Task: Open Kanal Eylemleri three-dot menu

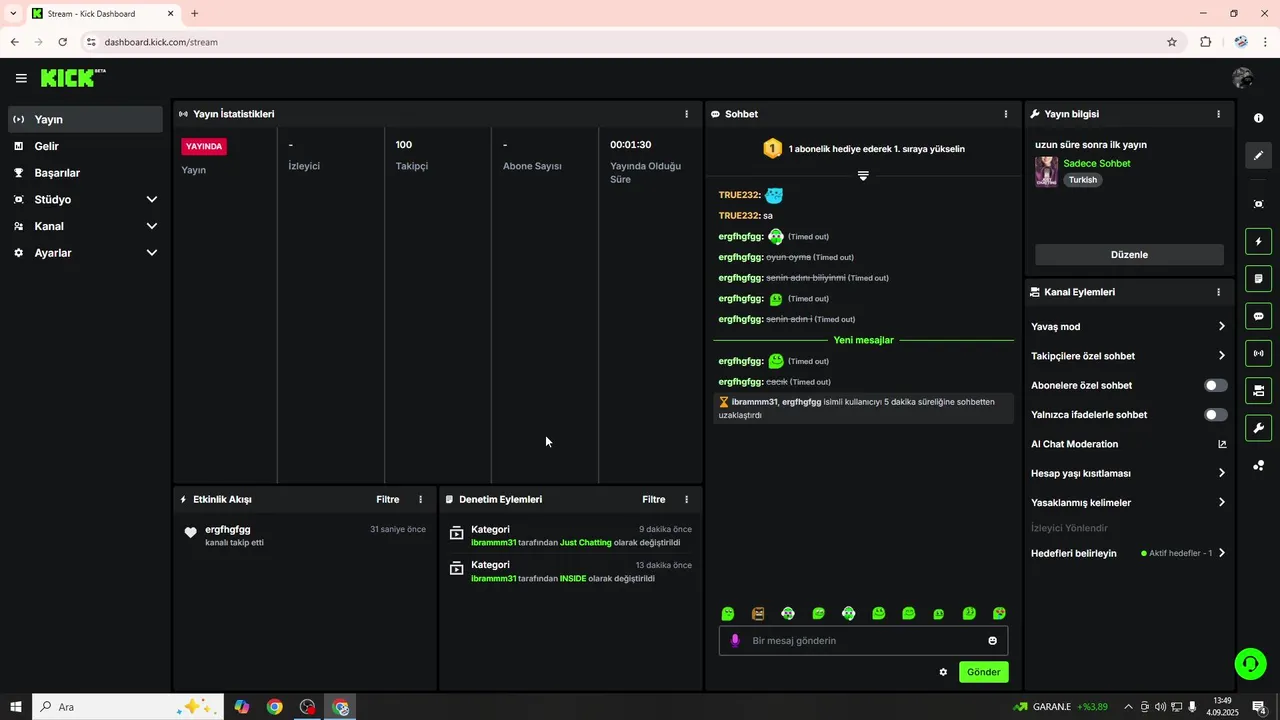Action: 1218,292
